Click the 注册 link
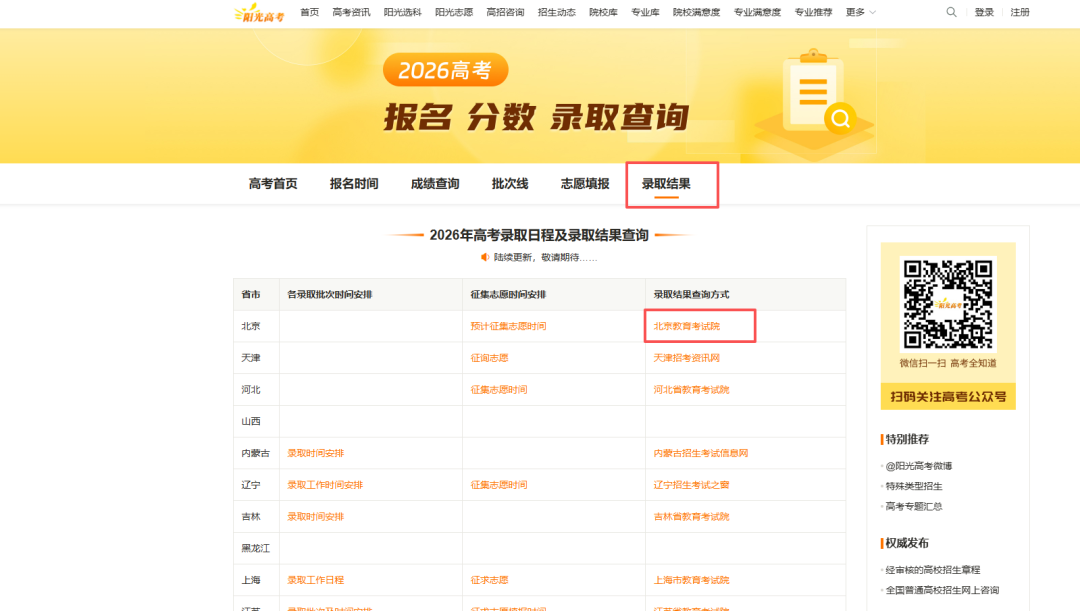1080x611 pixels. pyautogui.click(x=1020, y=12)
